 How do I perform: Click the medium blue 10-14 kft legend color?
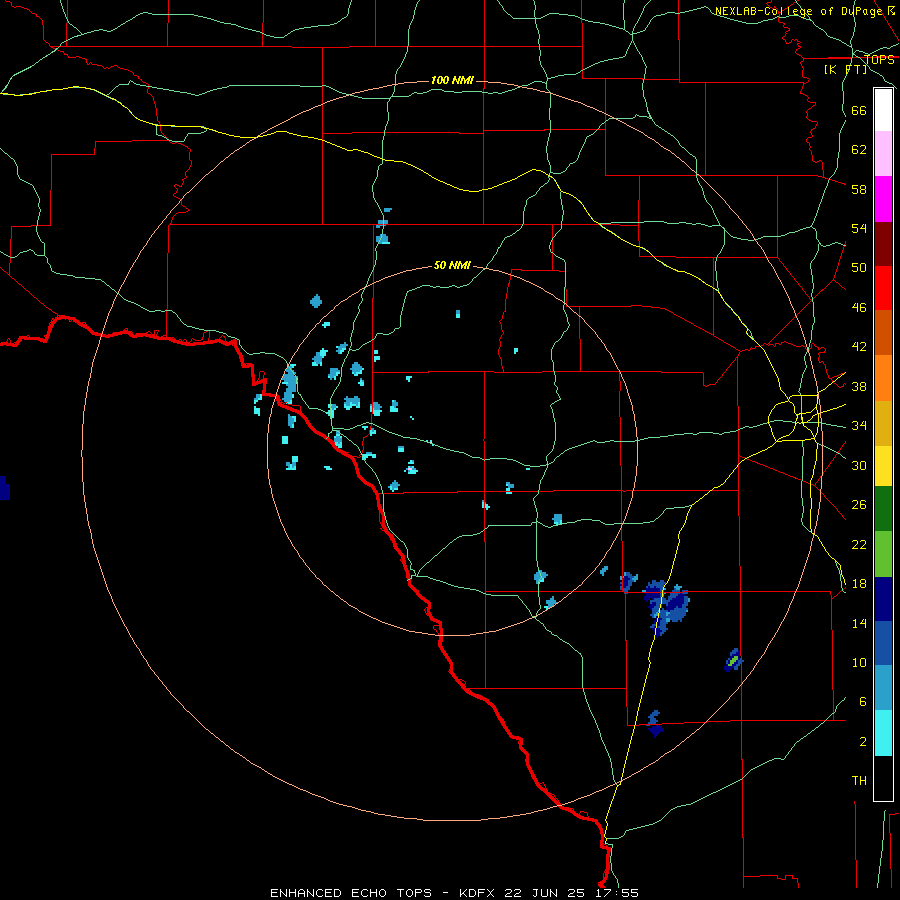(x=883, y=644)
